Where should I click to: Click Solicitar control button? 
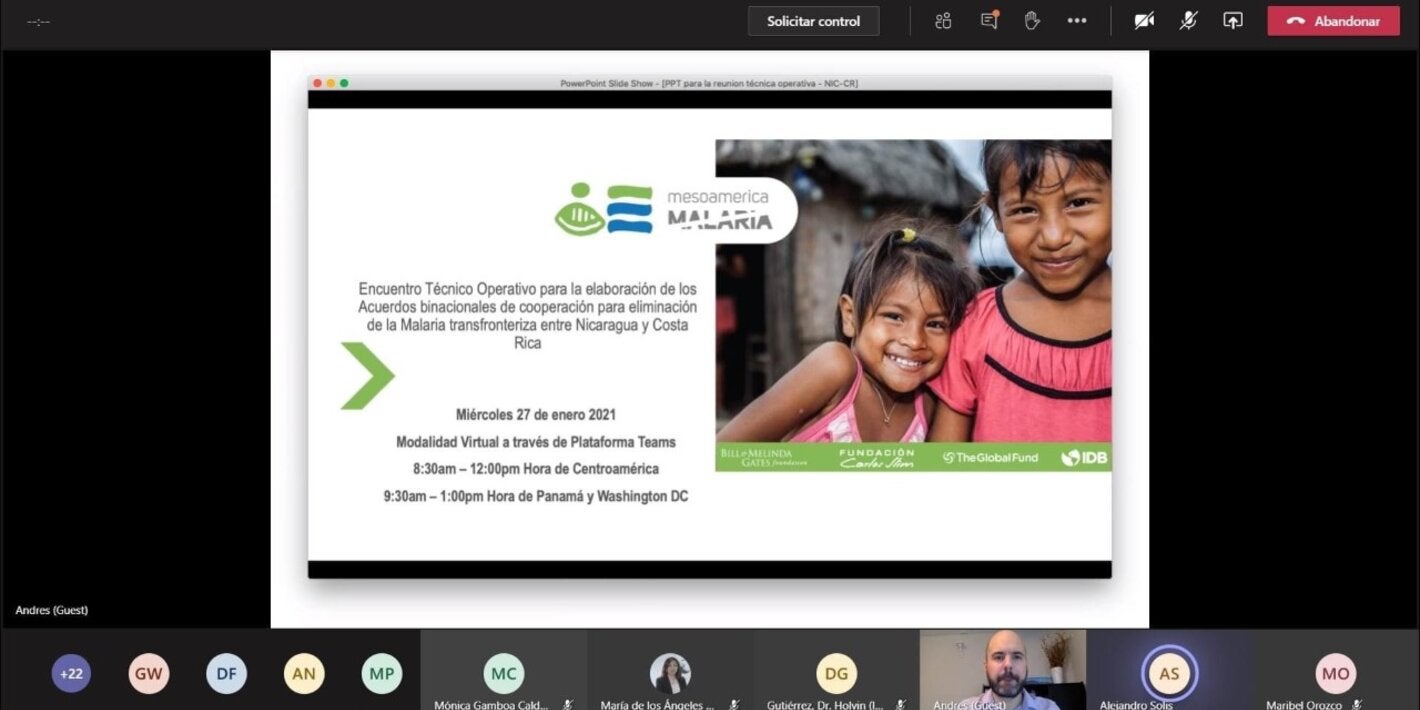click(x=813, y=21)
